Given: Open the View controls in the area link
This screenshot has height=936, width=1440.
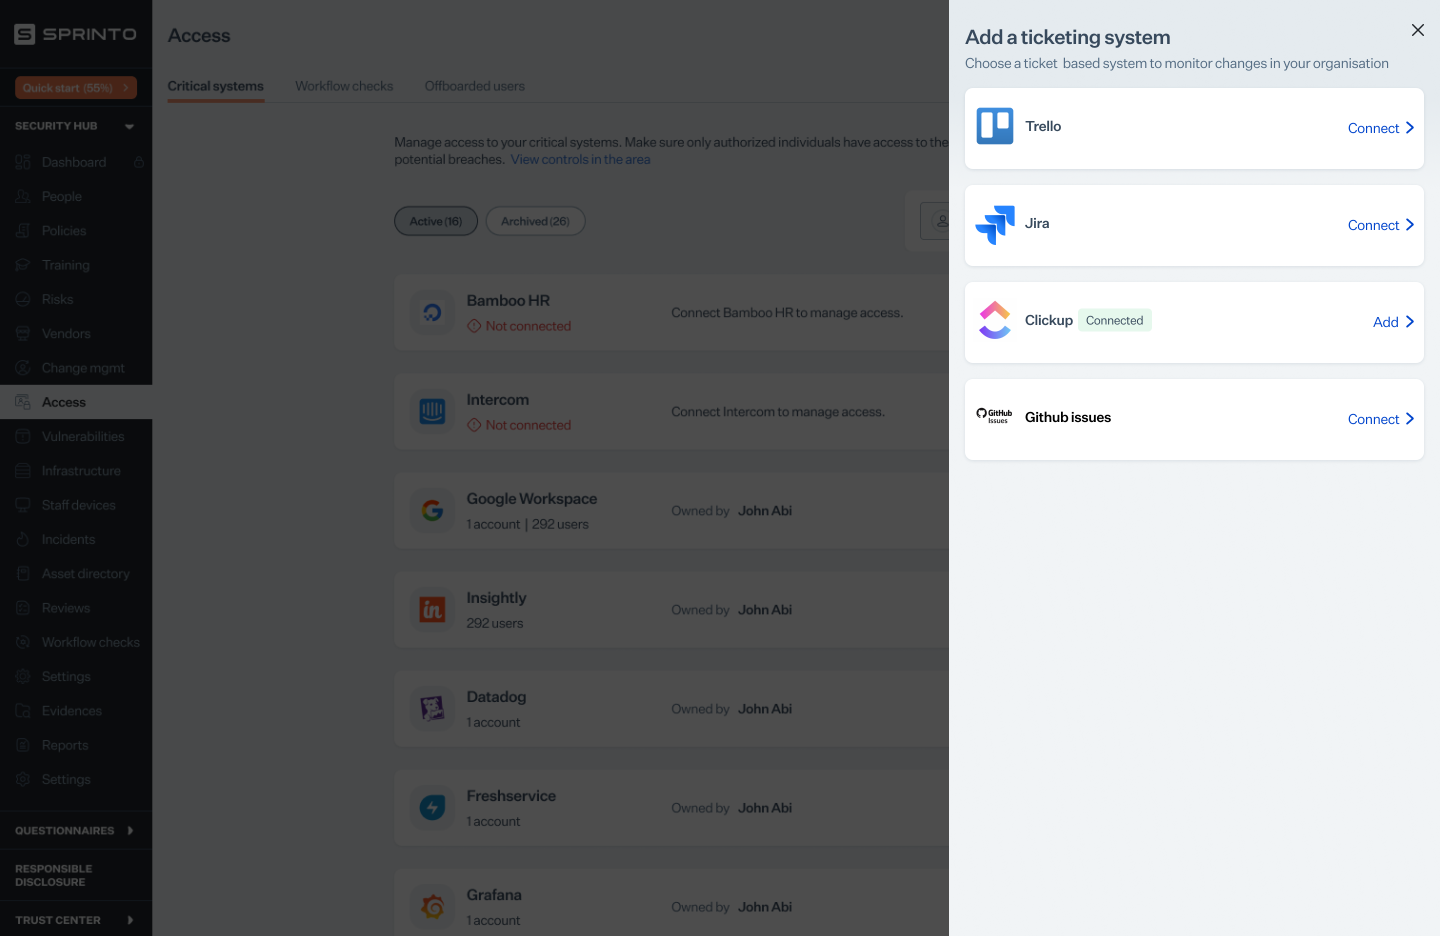Looking at the screenshot, I should point(580,159).
